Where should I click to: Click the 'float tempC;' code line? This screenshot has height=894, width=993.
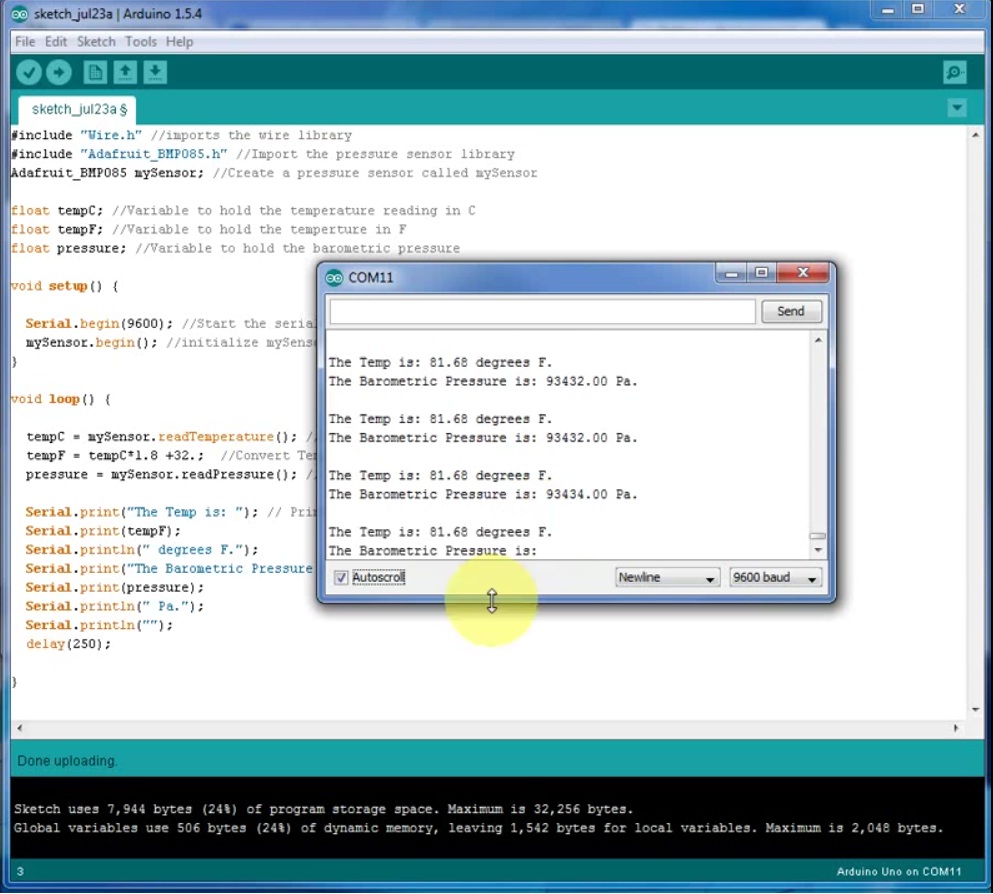tap(243, 210)
